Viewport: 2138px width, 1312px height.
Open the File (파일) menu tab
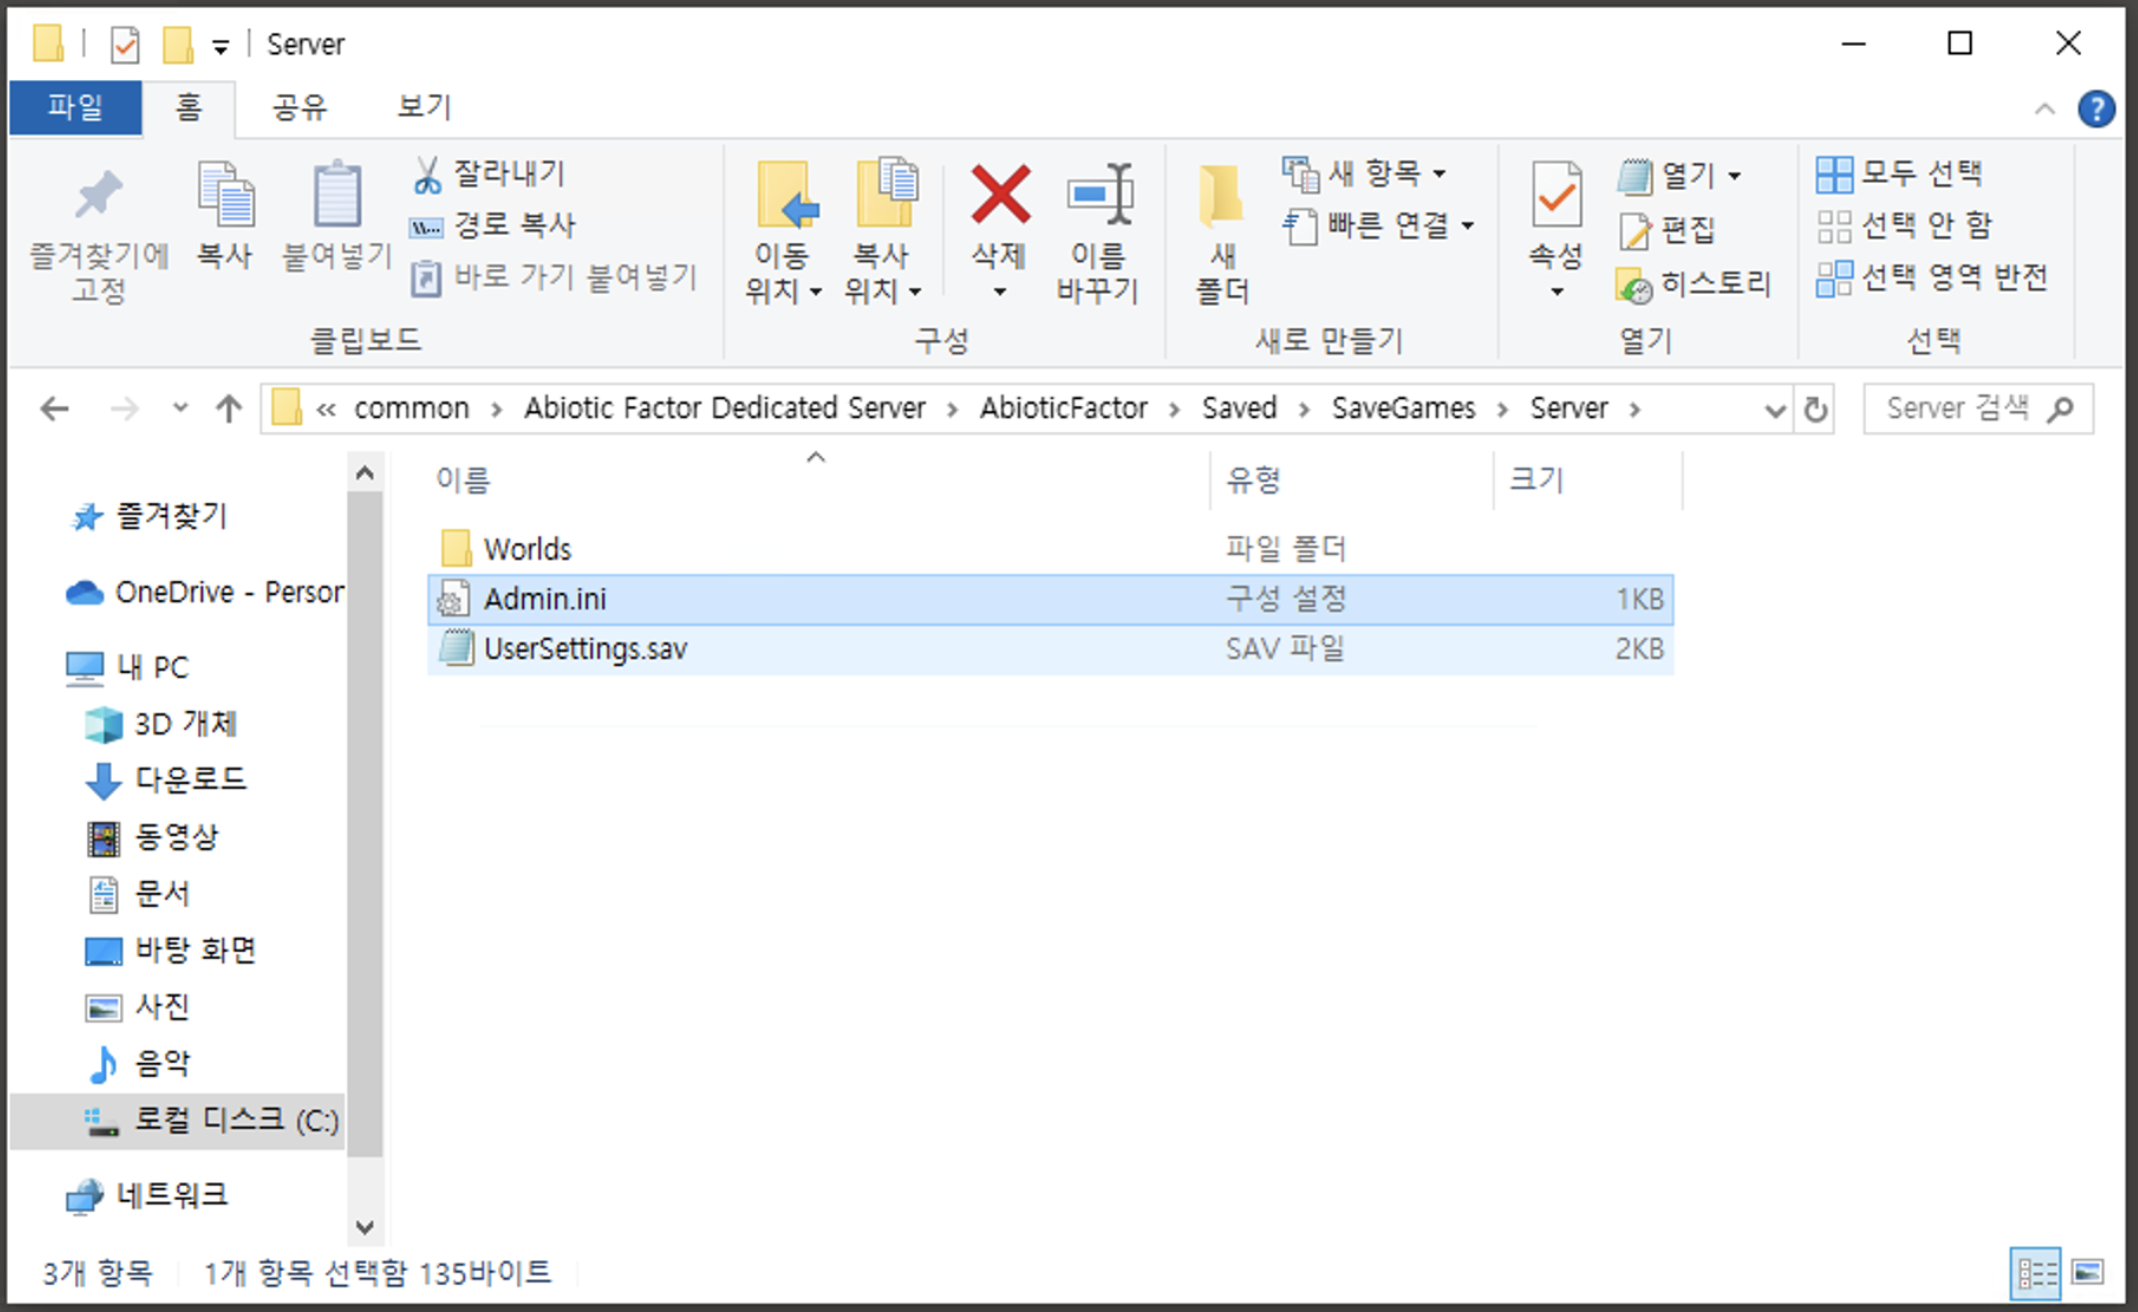75,107
